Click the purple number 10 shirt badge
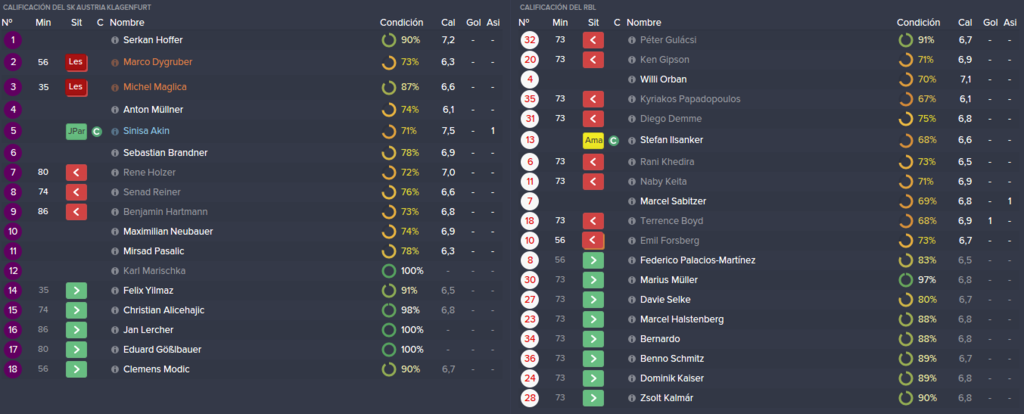Screen dimensions: 1024x414 [12, 231]
